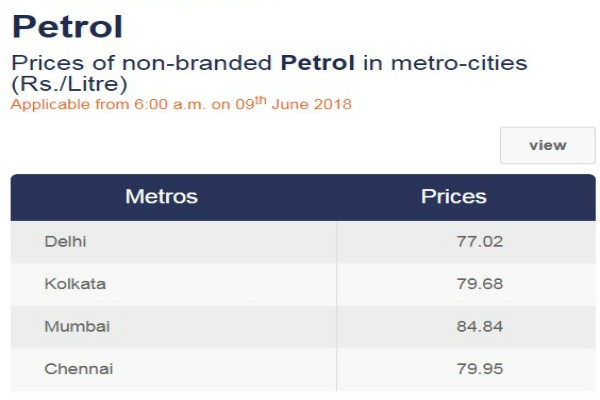Image resolution: width=600 pixels, height=400 pixels.
Task: Click the bold Petrol word in subtitle
Action: click(x=318, y=63)
